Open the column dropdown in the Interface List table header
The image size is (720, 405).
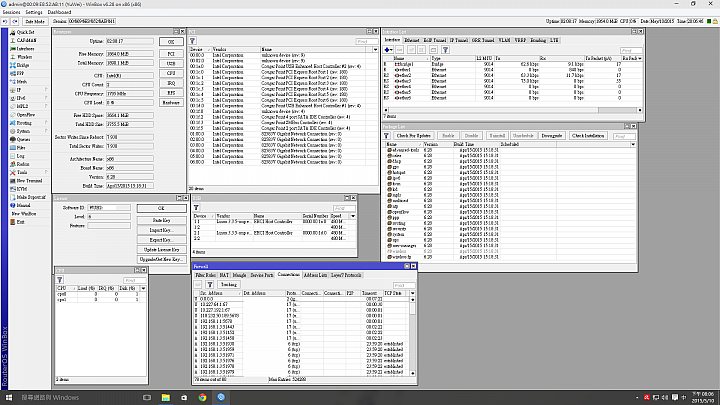coord(640,58)
